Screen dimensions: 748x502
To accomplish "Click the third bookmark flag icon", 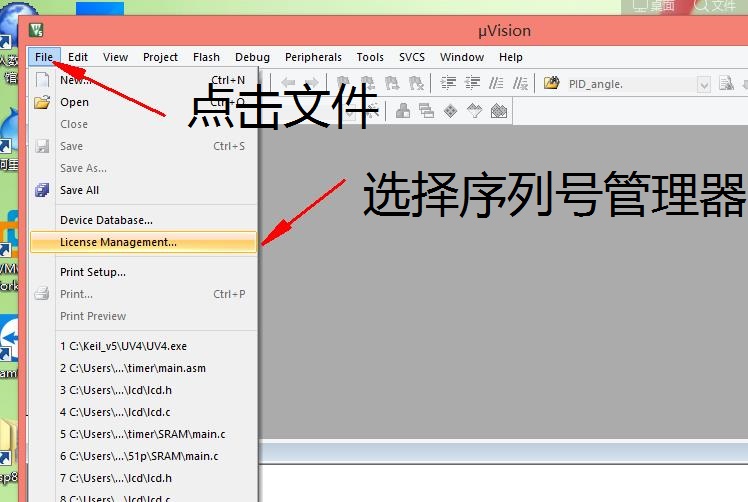I will [392, 84].
